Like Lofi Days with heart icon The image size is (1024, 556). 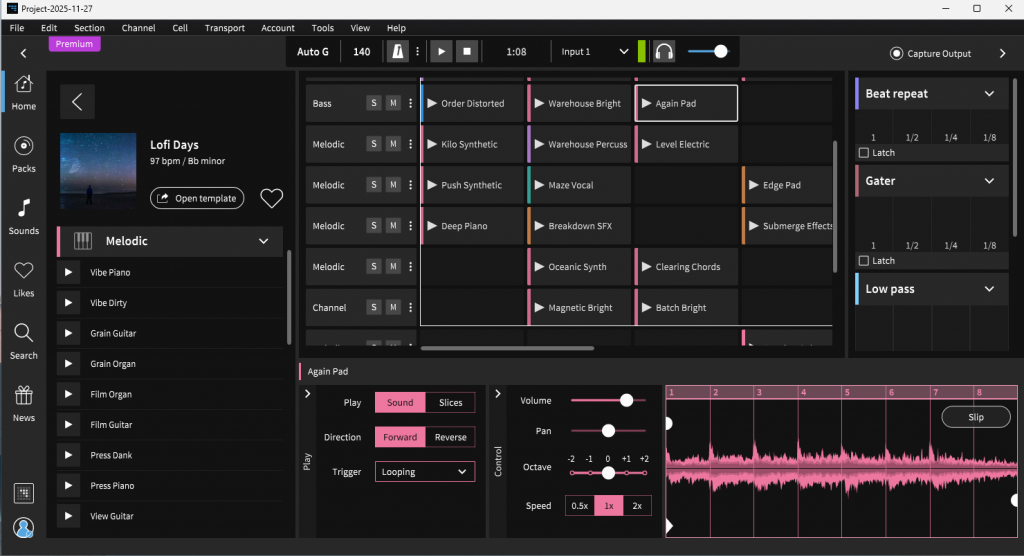click(x=271, y=199)
